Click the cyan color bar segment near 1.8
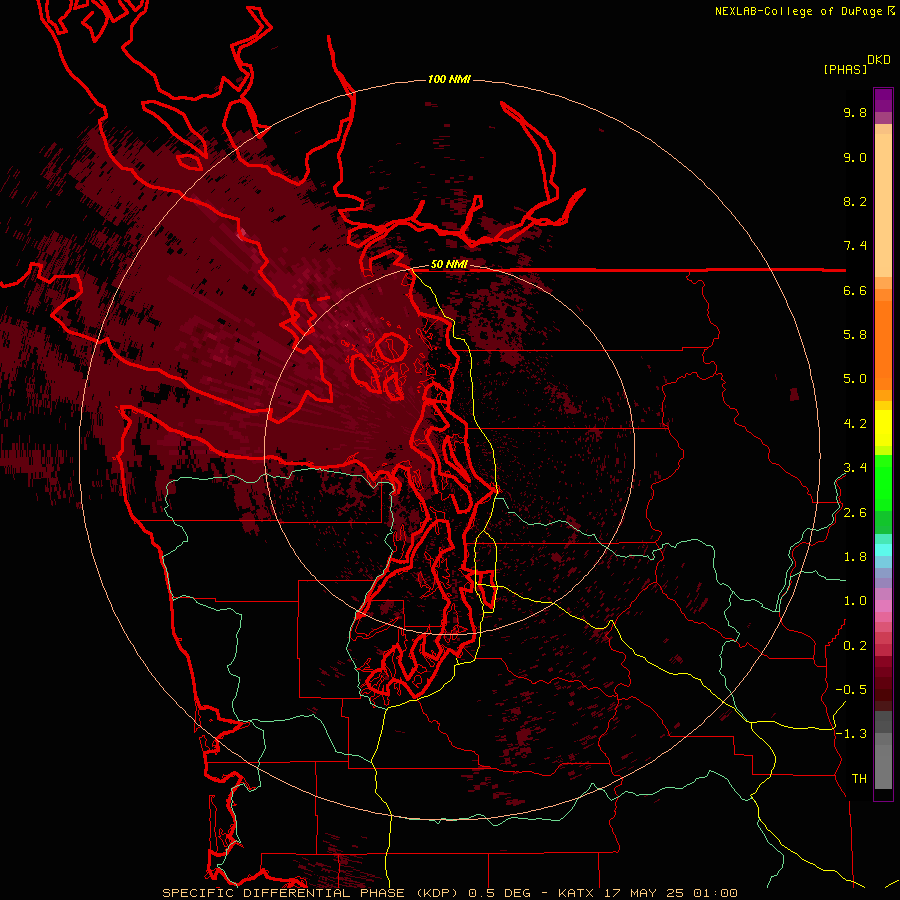The width and height of the screenshot is (900, 900). tap(883, 550)
